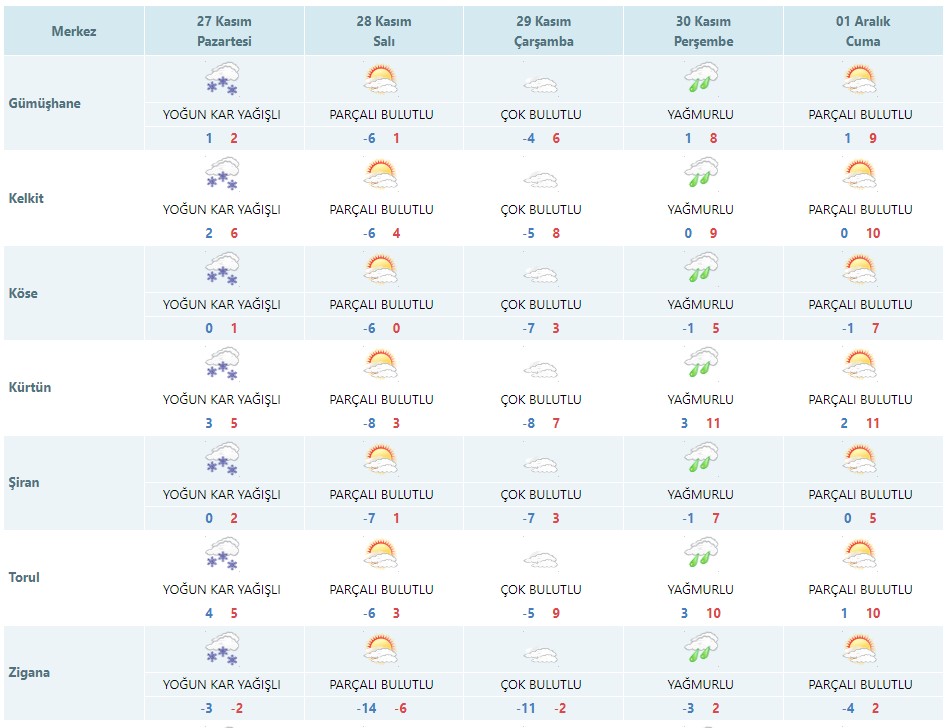Click Gümüşhane's cloudy icon for 29 Kasım
952x728 pixels.
[x=541, y=84]
